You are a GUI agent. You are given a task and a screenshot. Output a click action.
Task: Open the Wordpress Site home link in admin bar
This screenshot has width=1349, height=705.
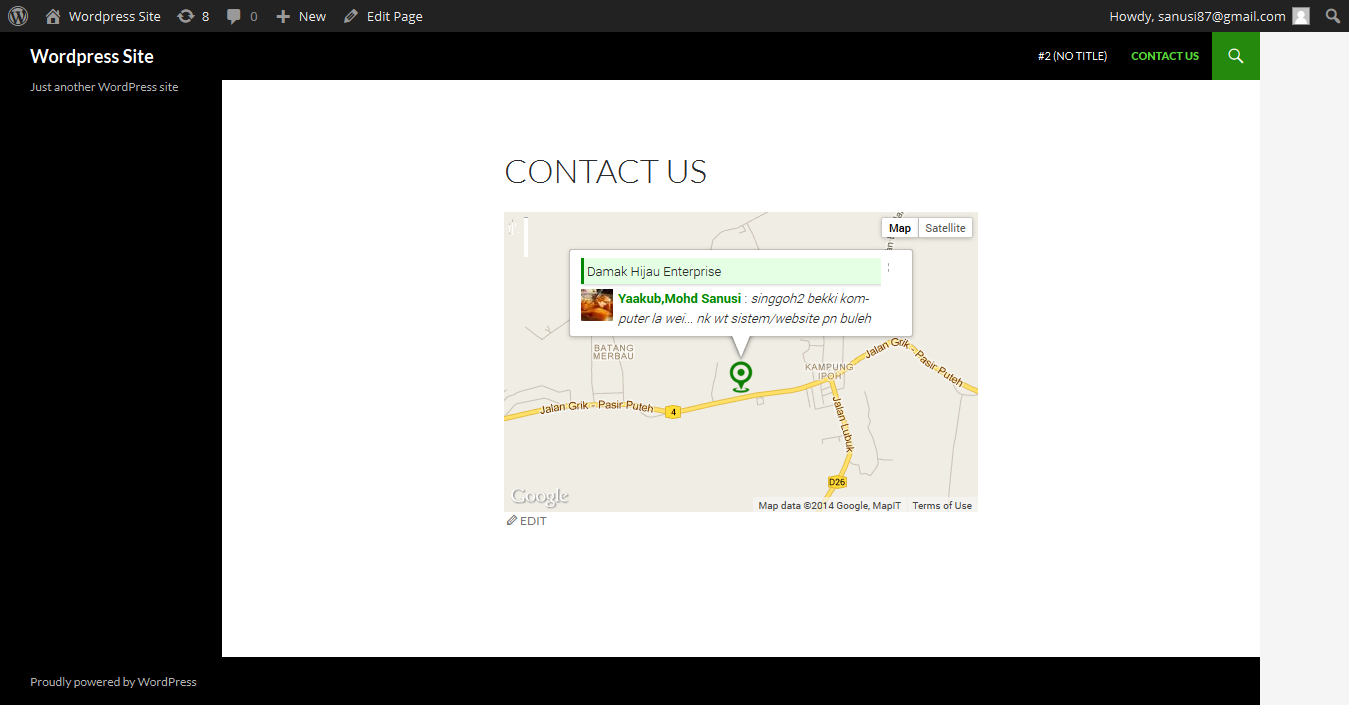103,16
